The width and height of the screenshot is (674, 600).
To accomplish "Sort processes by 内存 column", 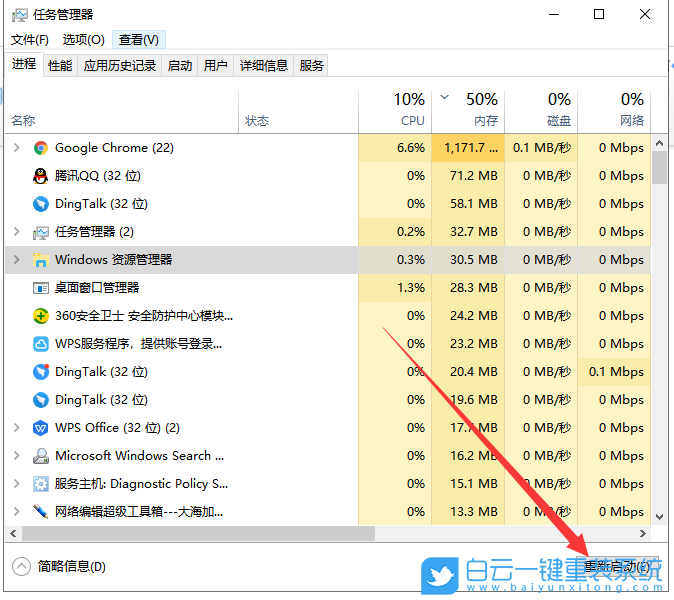I will 468,109.
